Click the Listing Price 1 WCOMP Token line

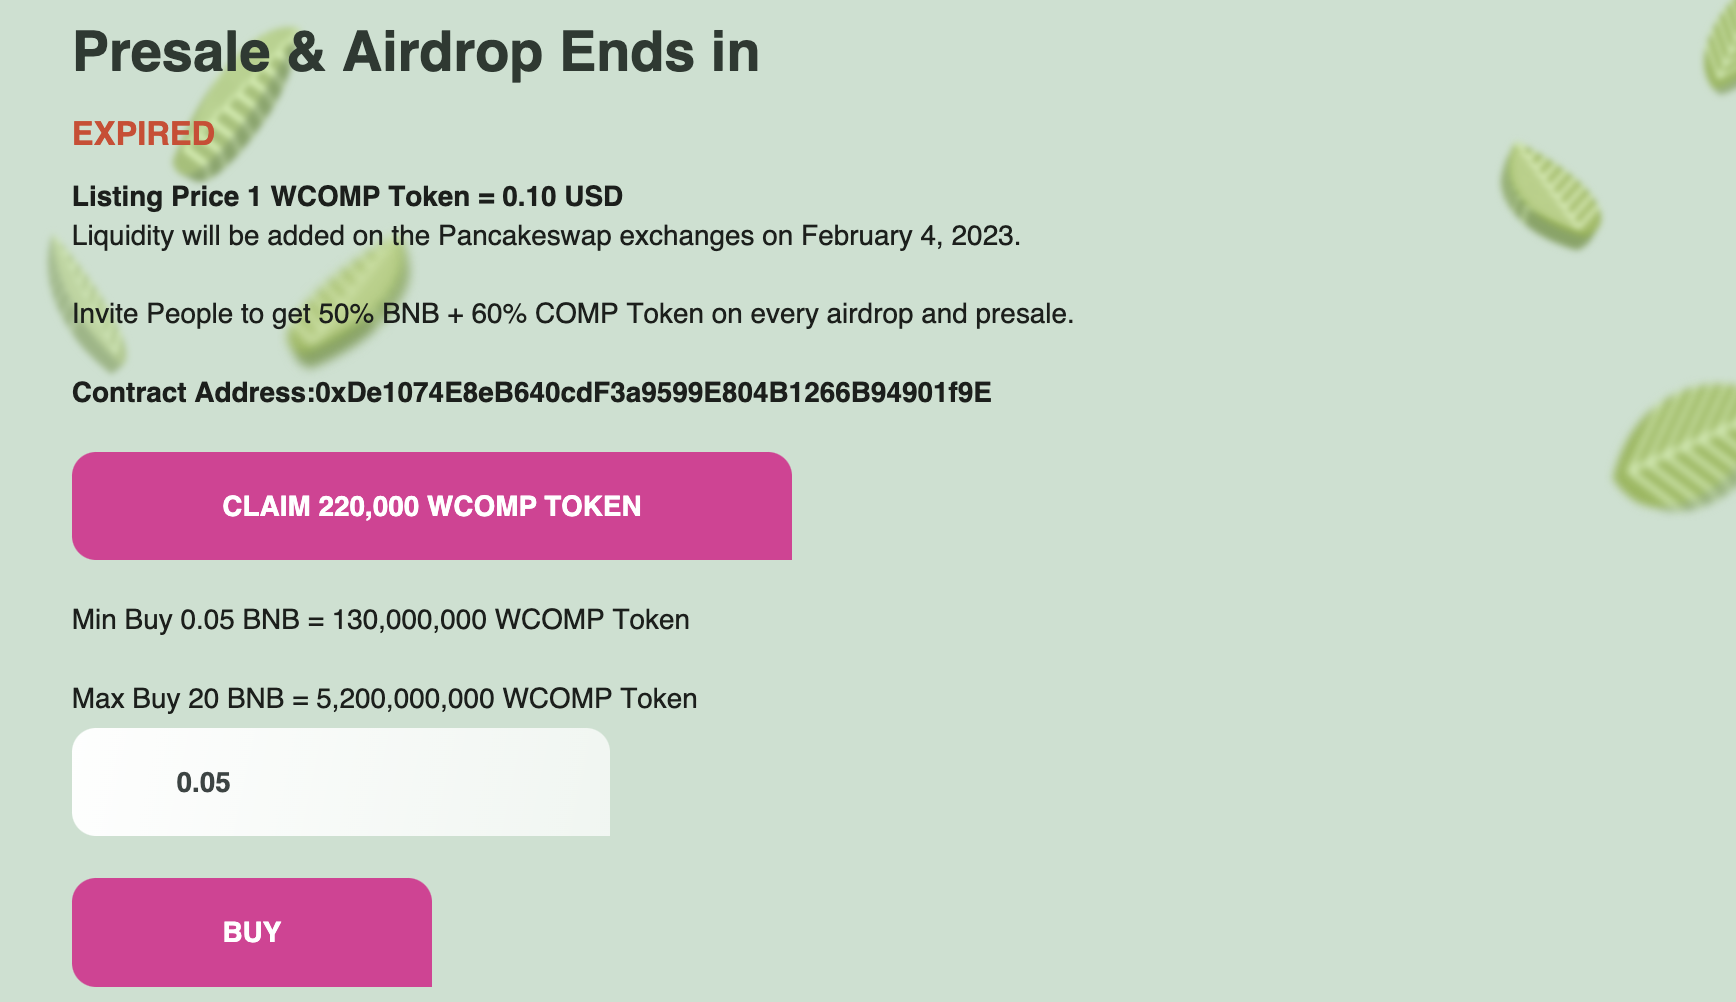(x=347, y=196)
